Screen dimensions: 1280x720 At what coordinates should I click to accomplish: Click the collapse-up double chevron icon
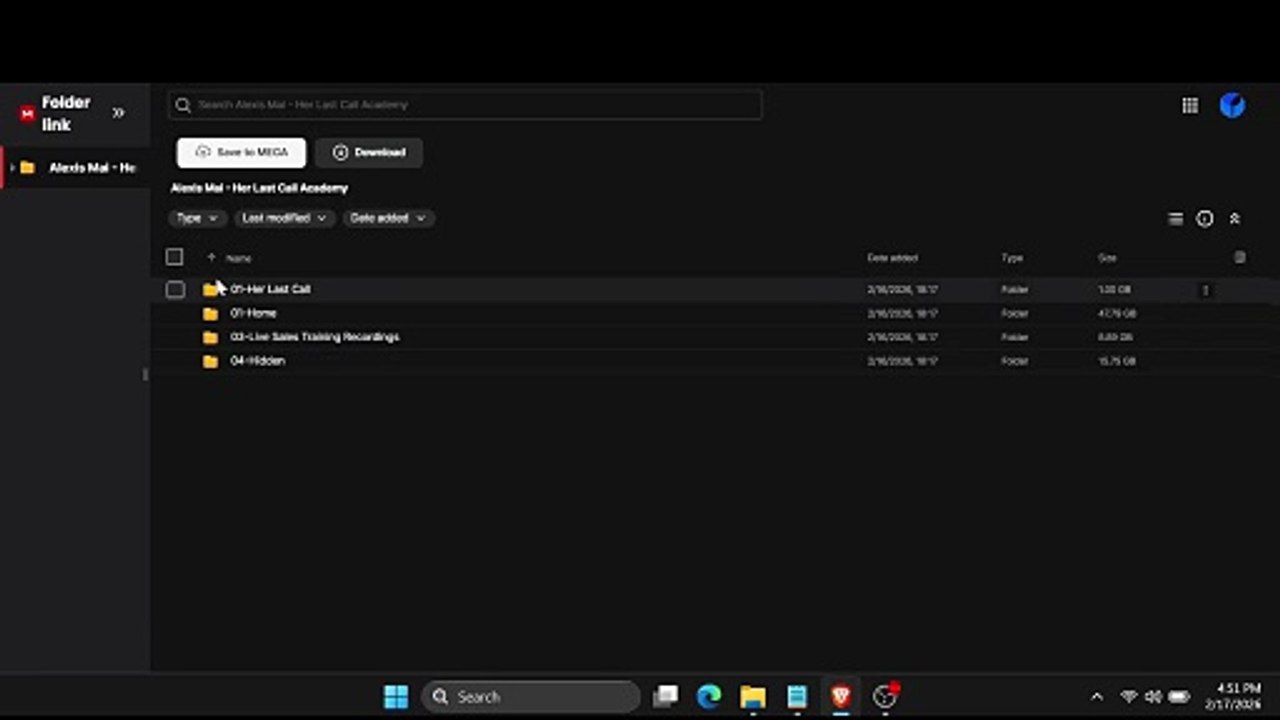(1235, 219)
